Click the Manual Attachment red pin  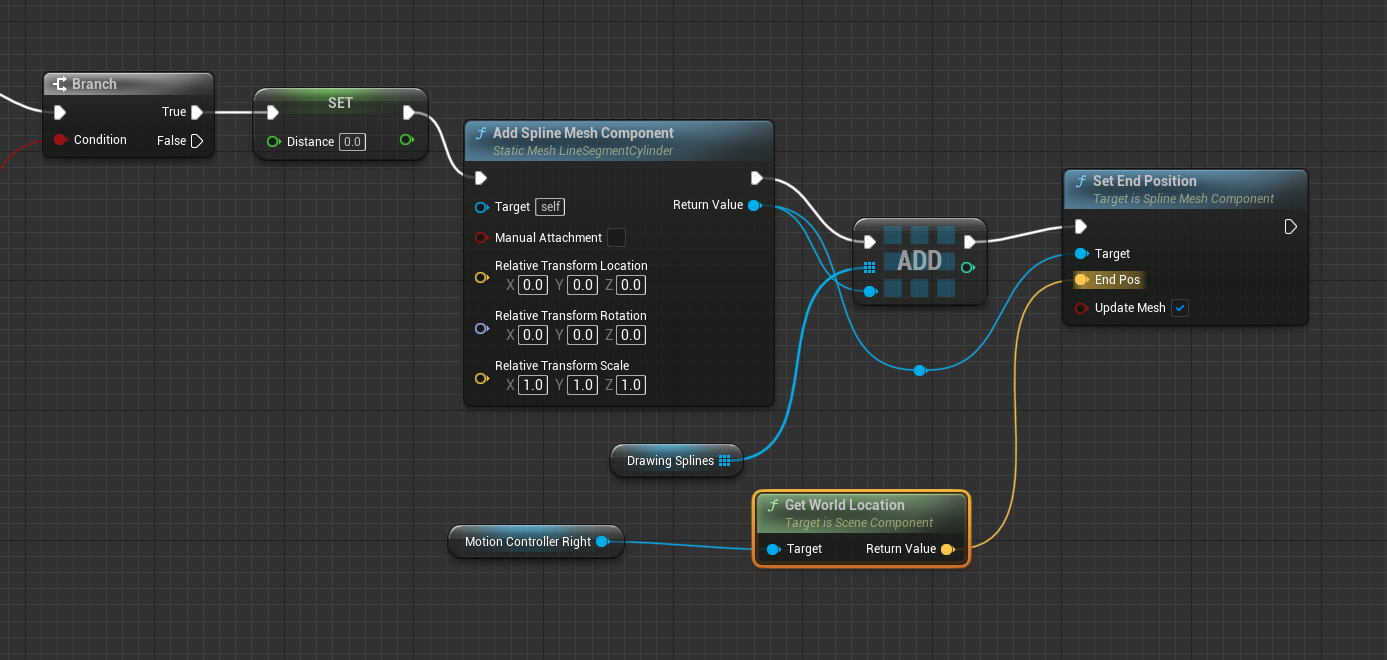coord(482,238)
